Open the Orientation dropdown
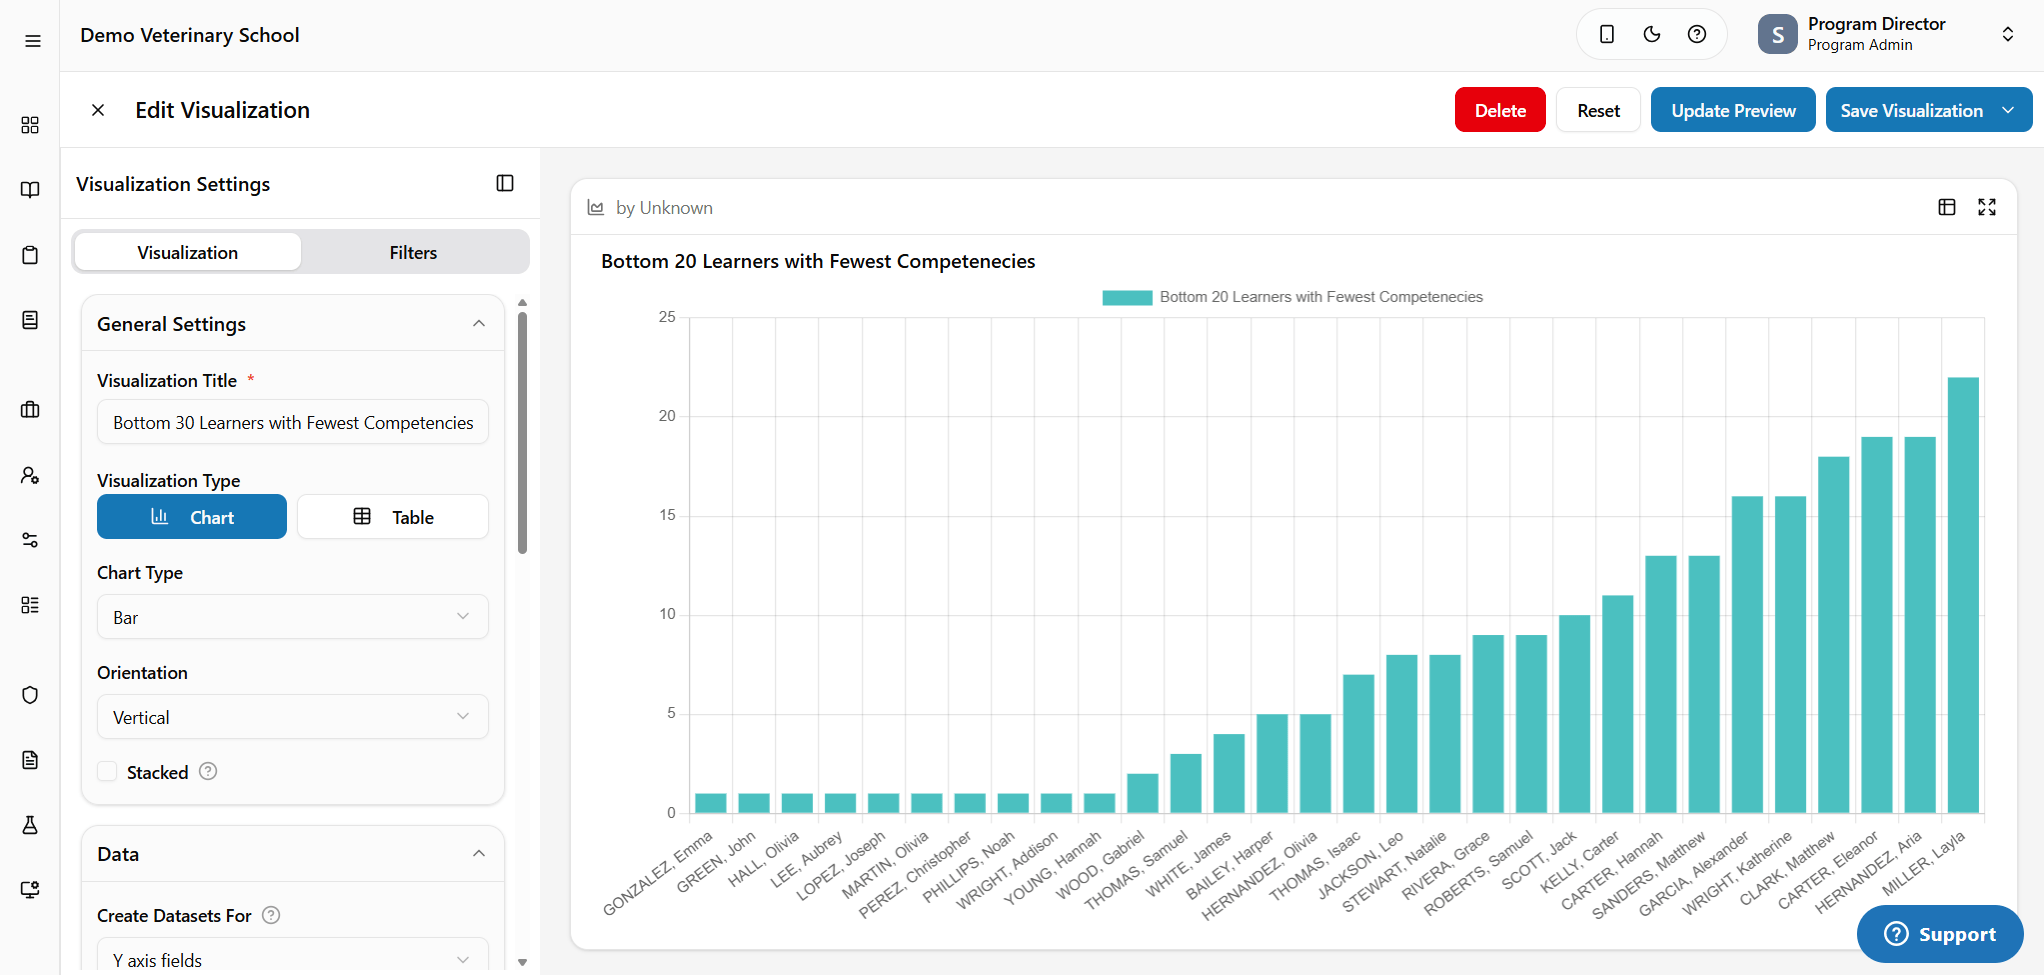The width and height of the screenshot is (2044, 975). (x=293, y=717)
